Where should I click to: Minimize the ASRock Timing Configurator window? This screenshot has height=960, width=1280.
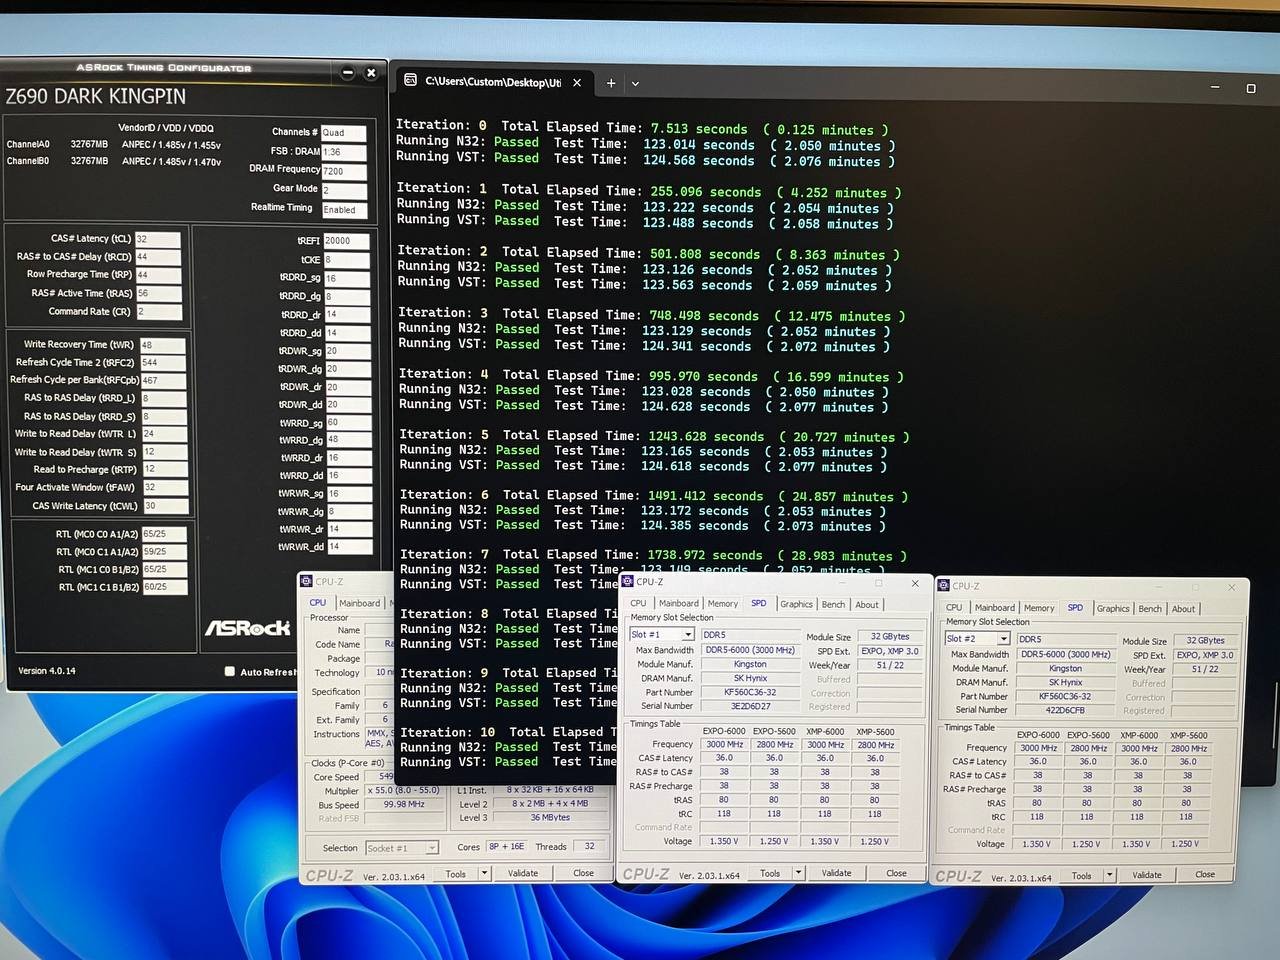coord(348,72)
